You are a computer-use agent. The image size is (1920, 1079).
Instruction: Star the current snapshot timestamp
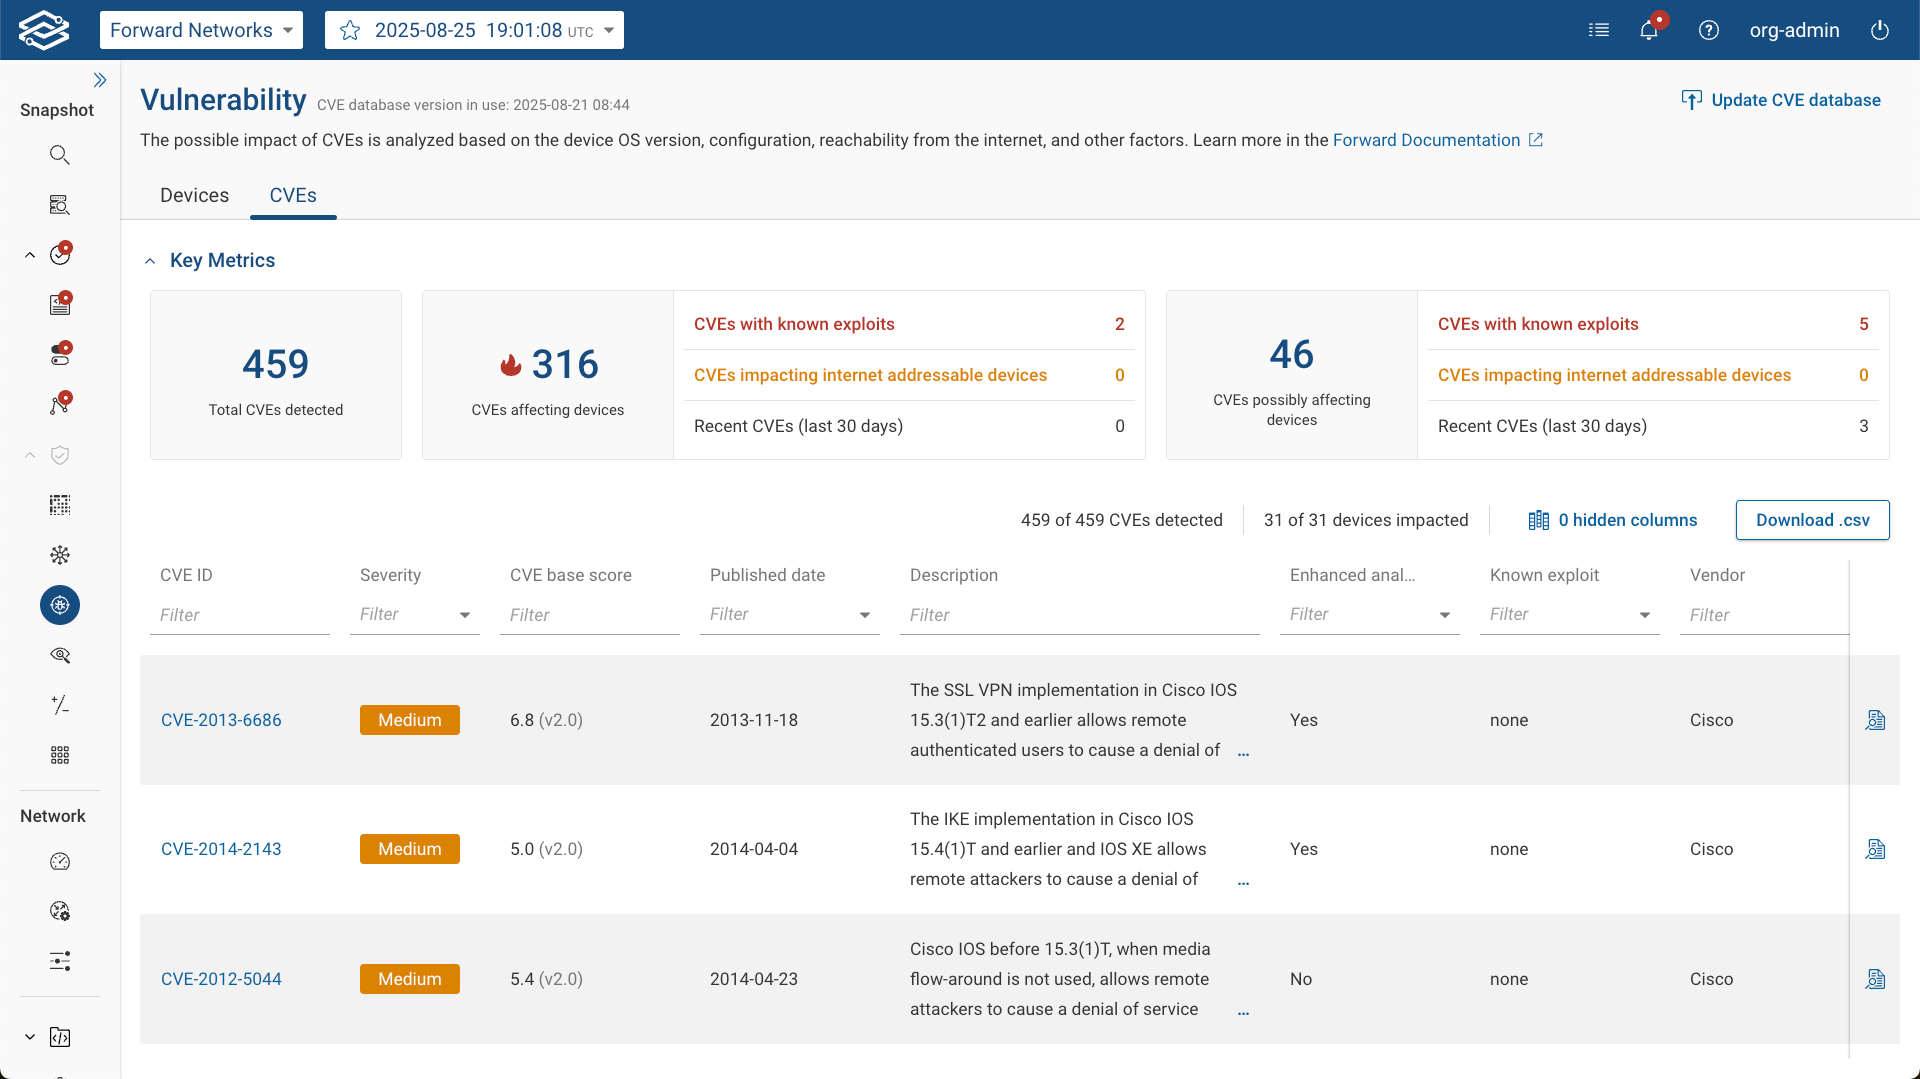pos(349,30)
